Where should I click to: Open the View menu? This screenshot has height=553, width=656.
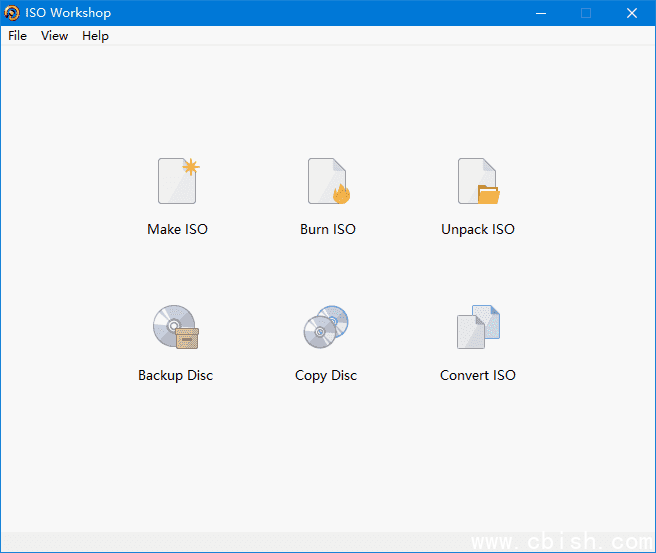(x=54, y=36)
